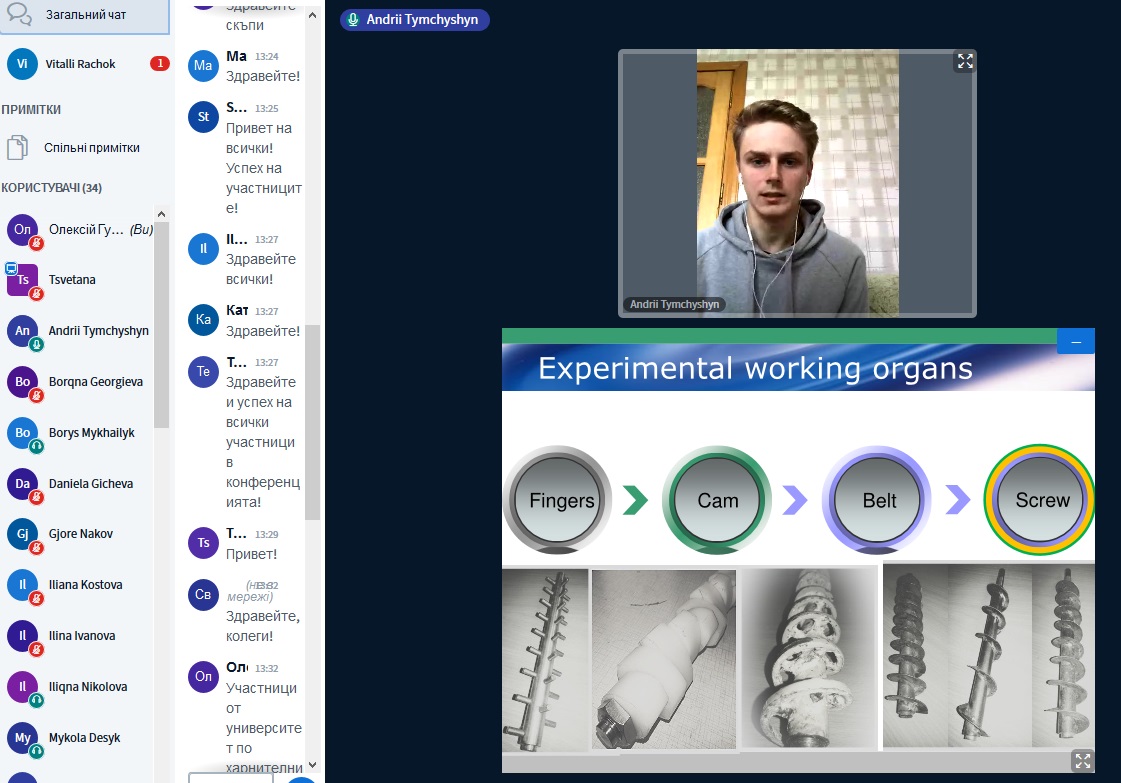This screenshot has width=1121, height=783.
Task: Click the chat messages scrollbar
Action: tap(312, 420)
